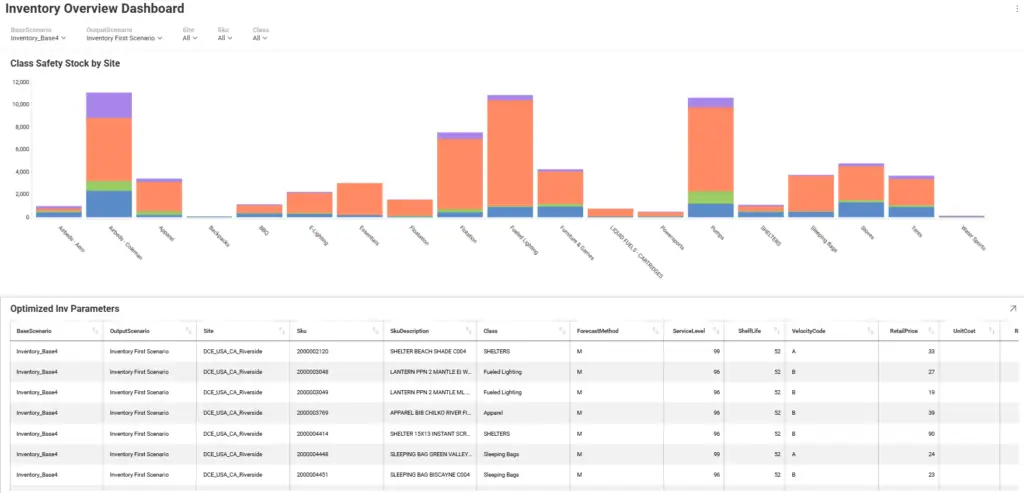Click the SkuDescription column sort icon
Screen dimensions: 1024x493
tap(470, 331)
